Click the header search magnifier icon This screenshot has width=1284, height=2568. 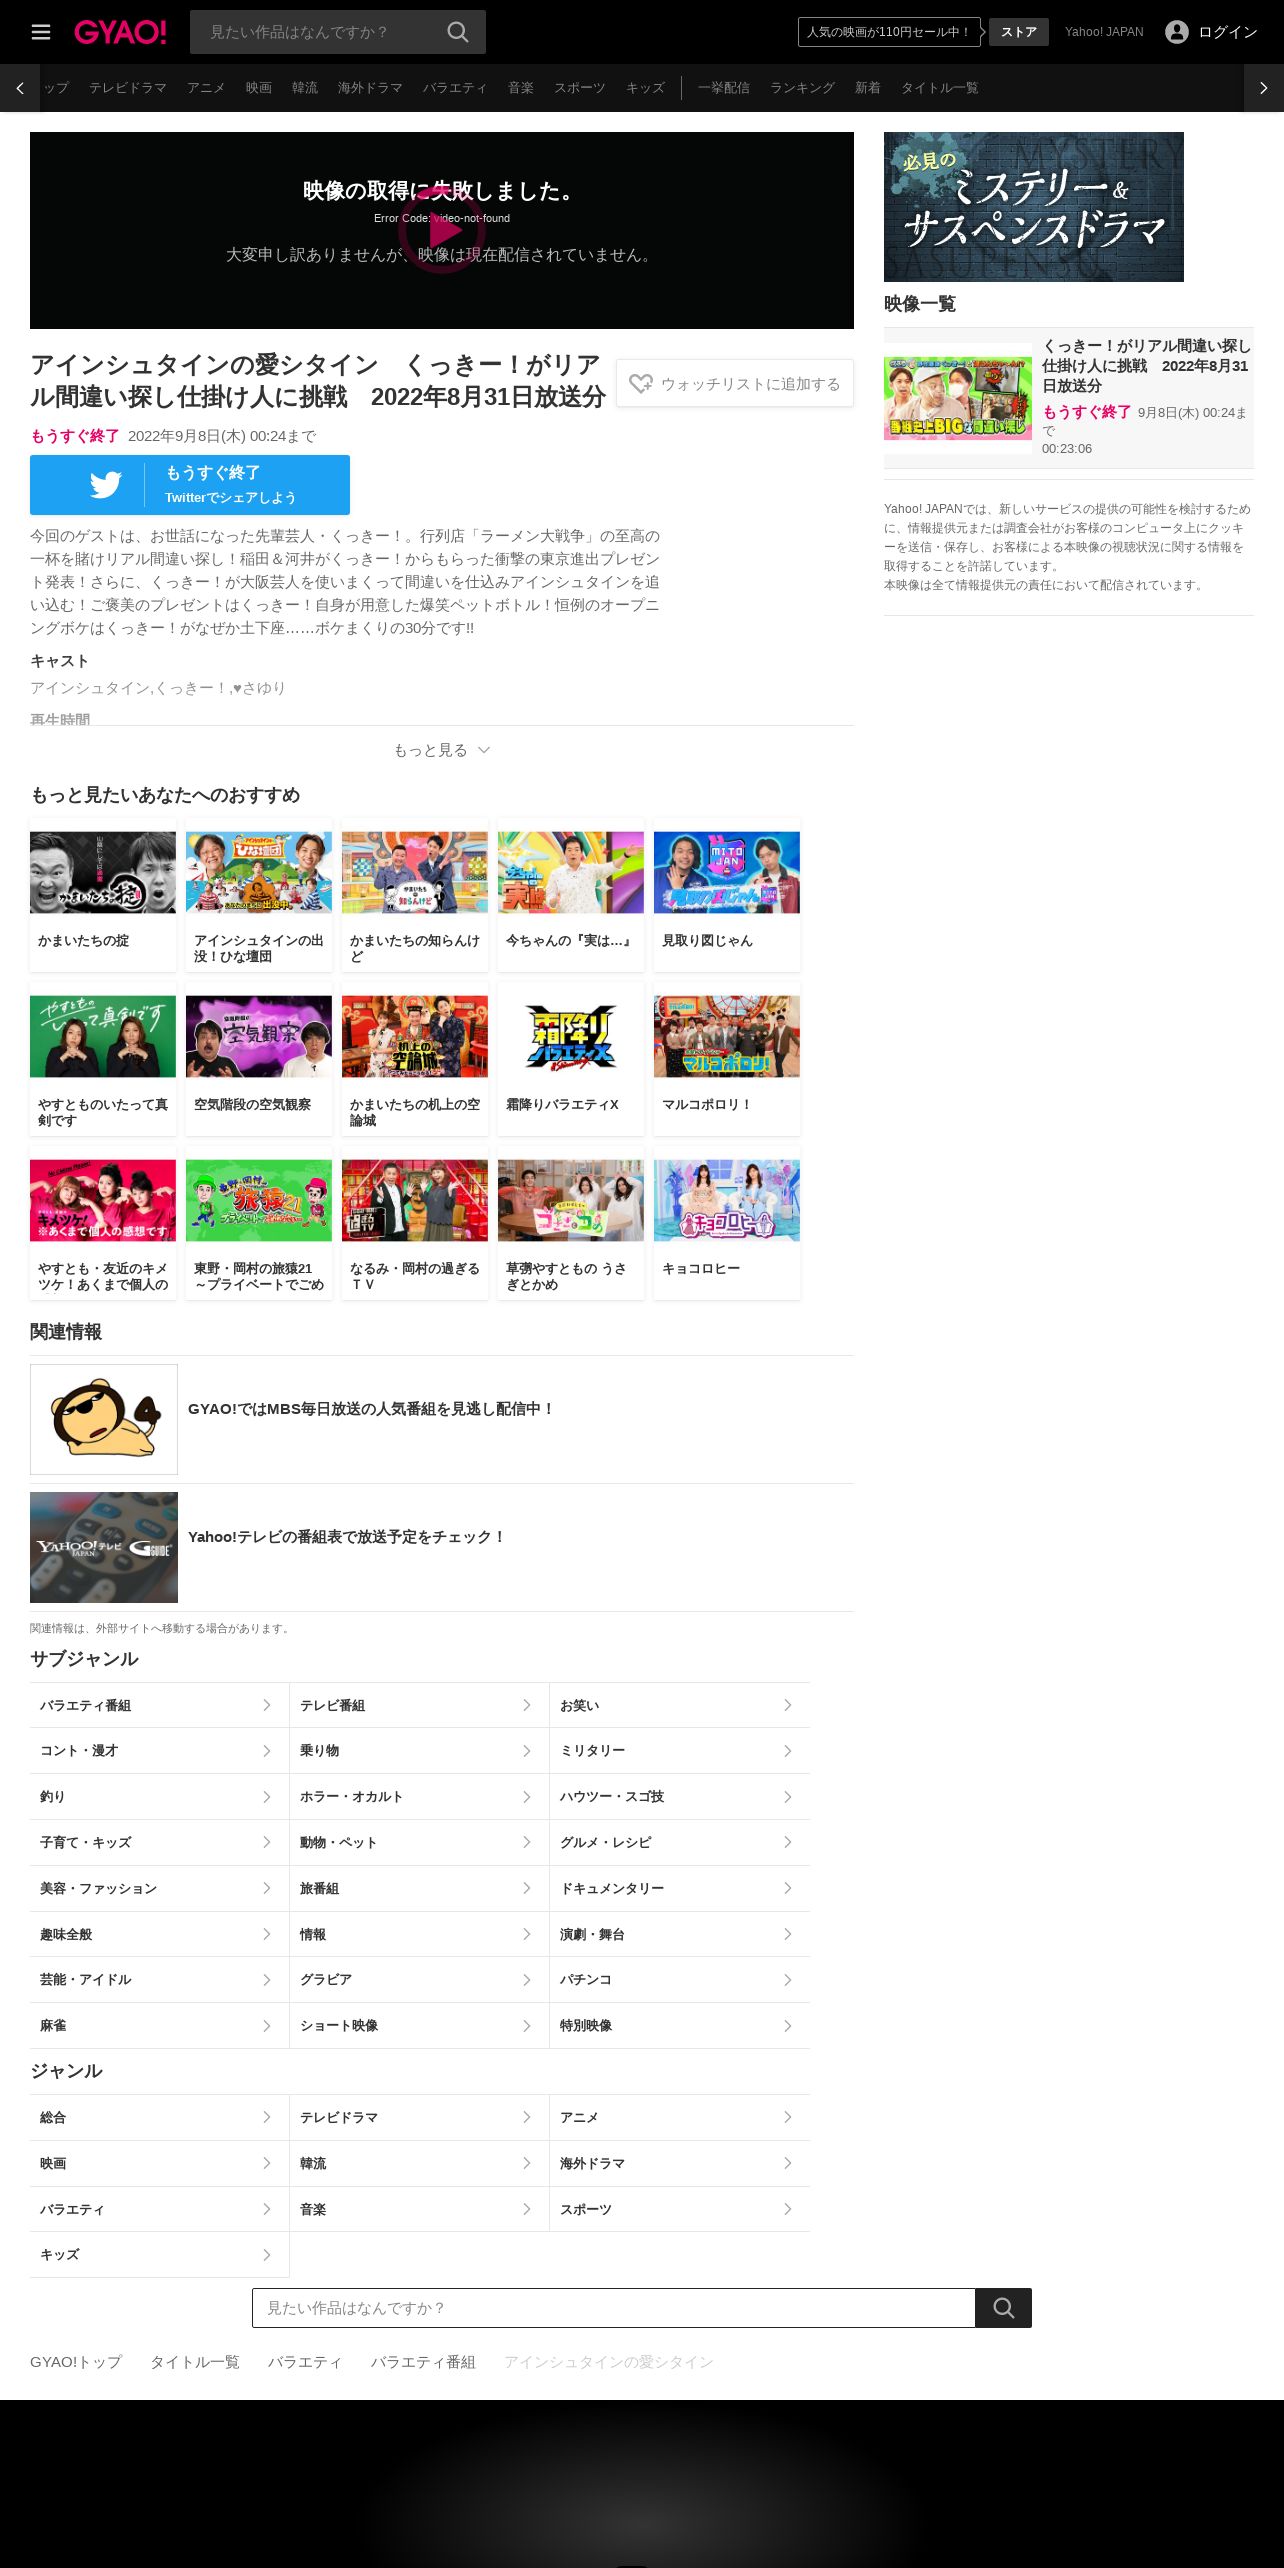(457, 32)
